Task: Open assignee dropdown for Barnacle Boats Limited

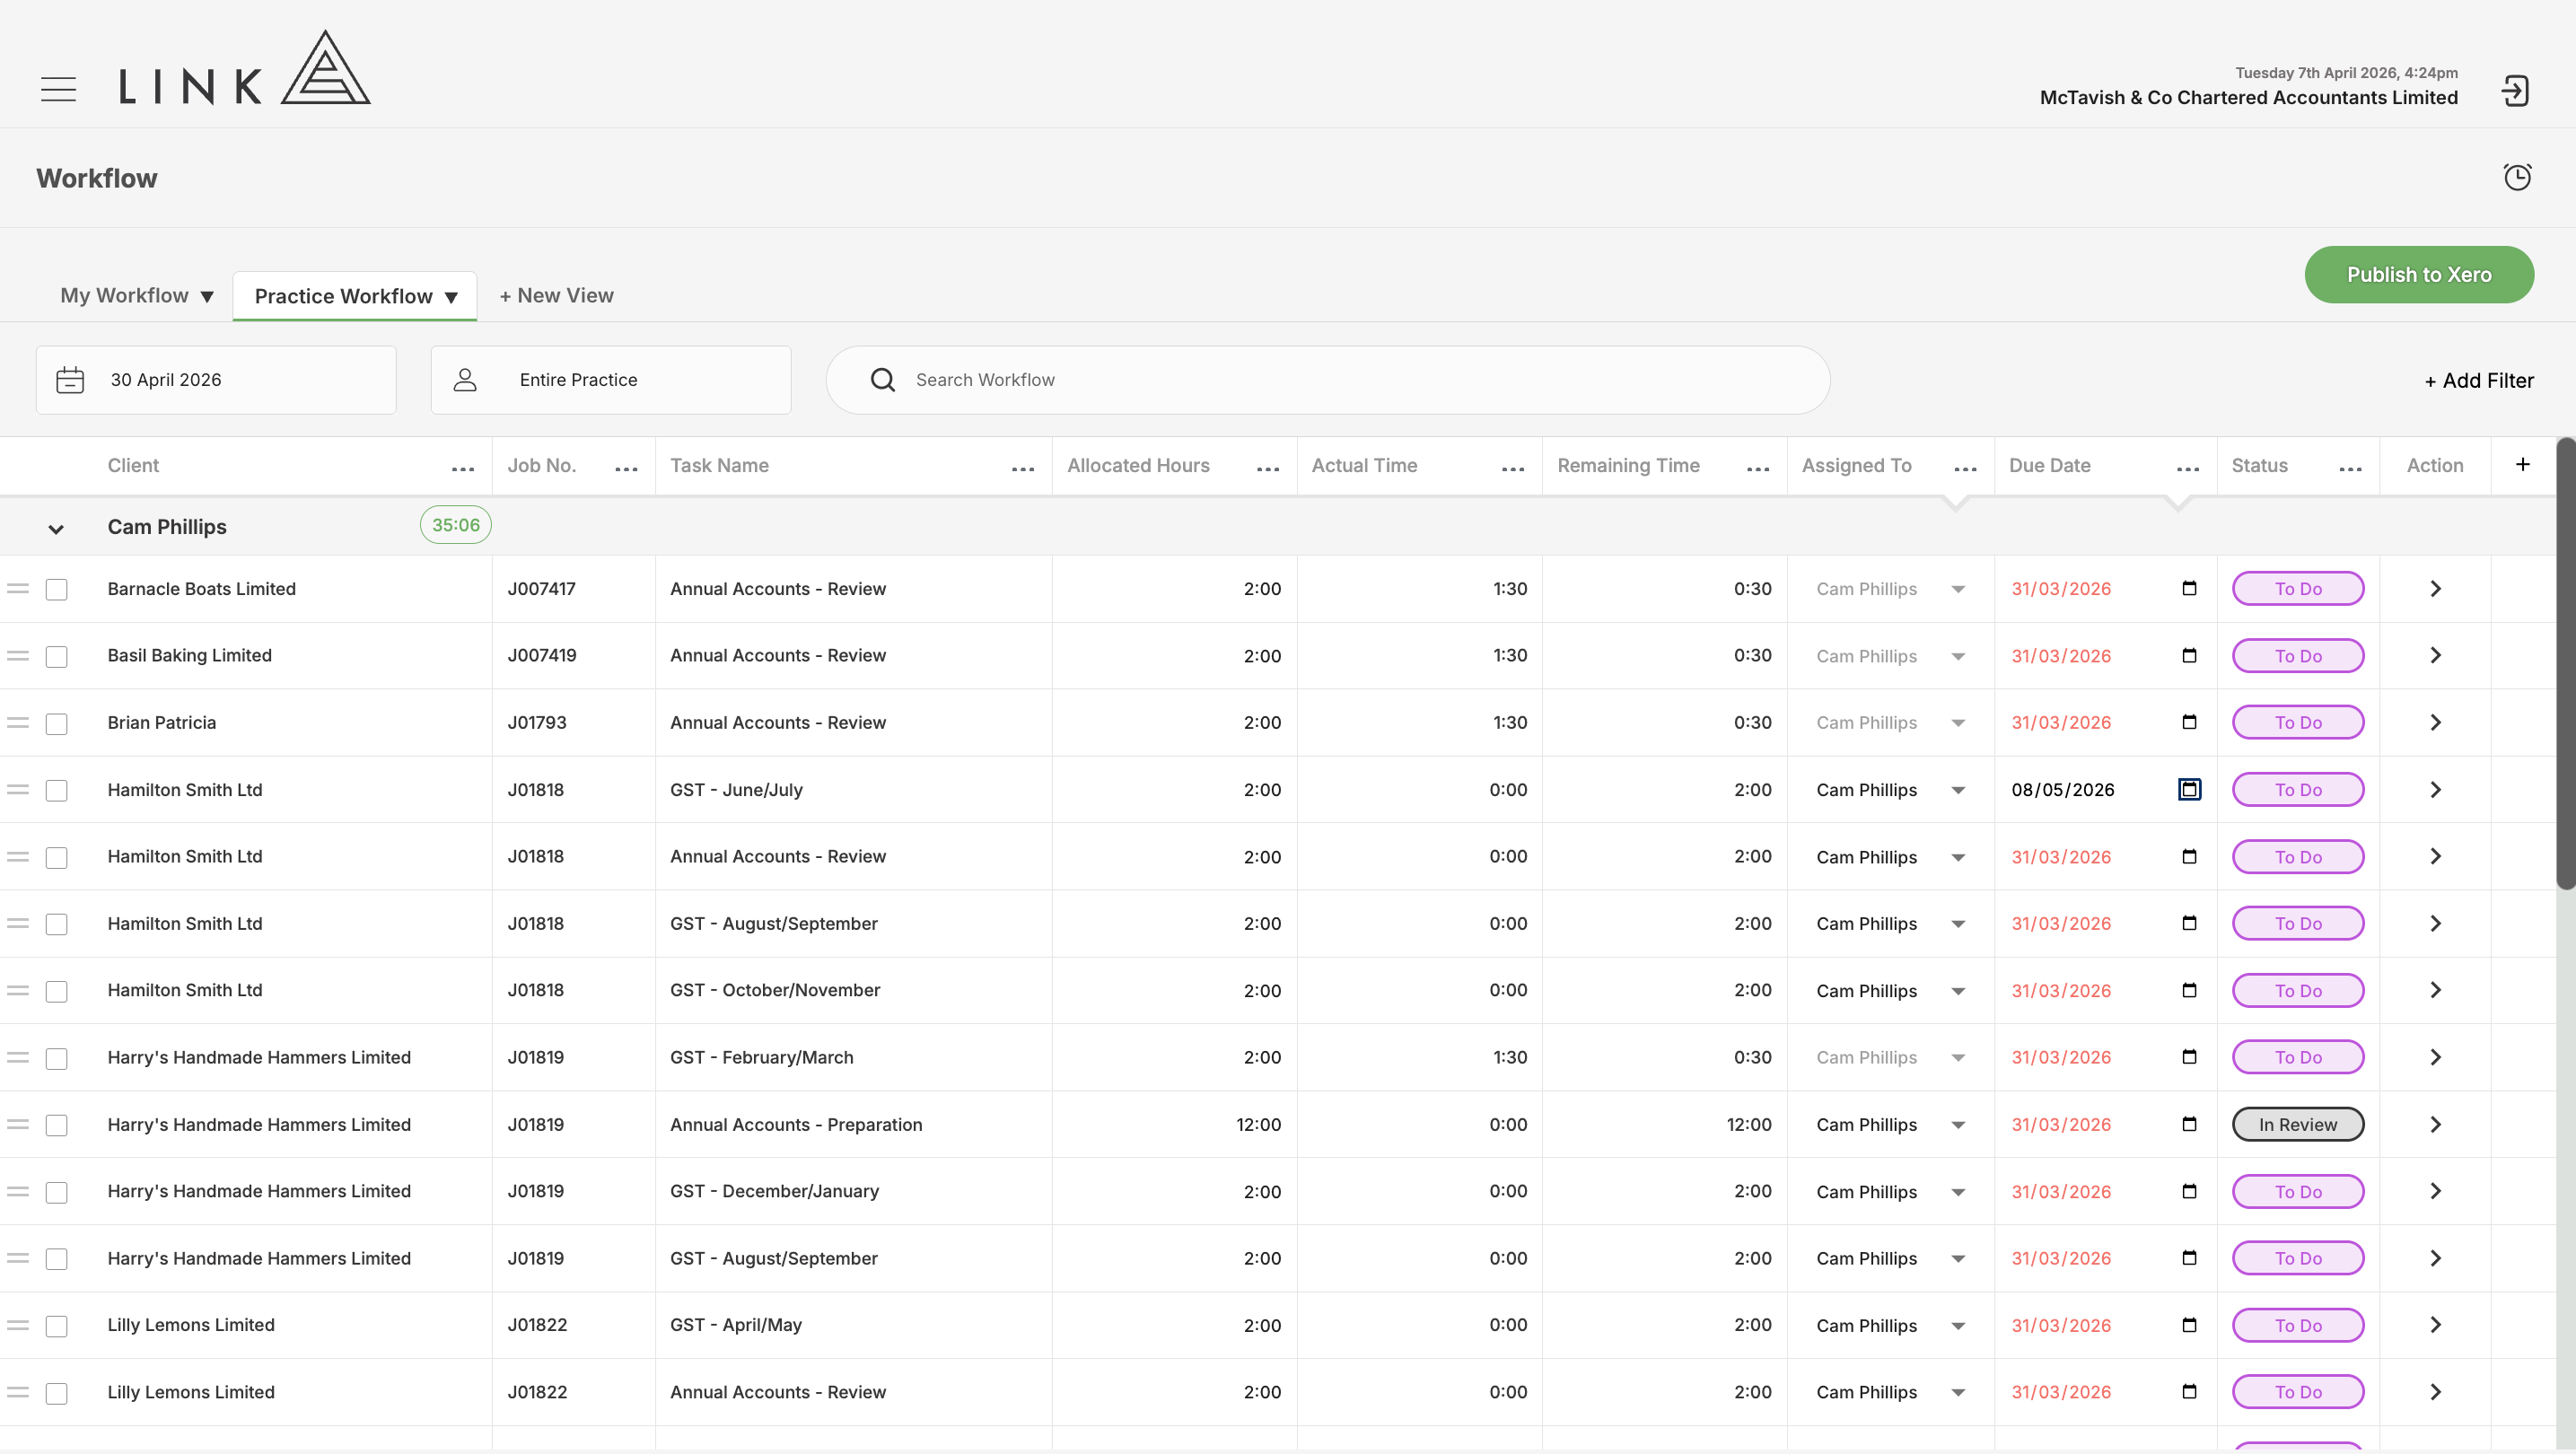Action: click(1958, 589)
